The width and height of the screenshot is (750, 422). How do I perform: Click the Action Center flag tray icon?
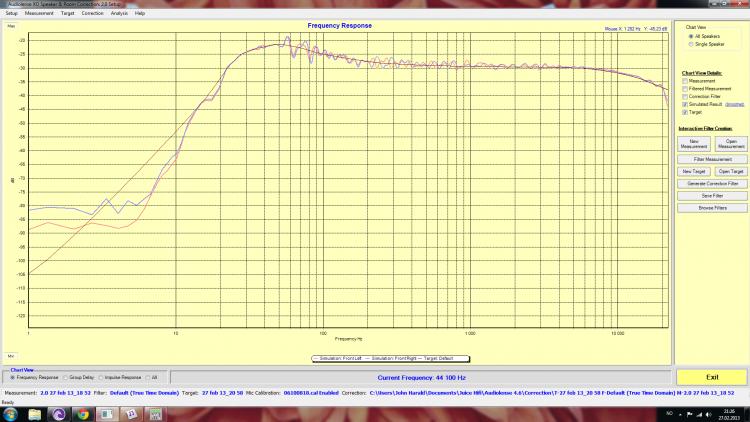689,414
